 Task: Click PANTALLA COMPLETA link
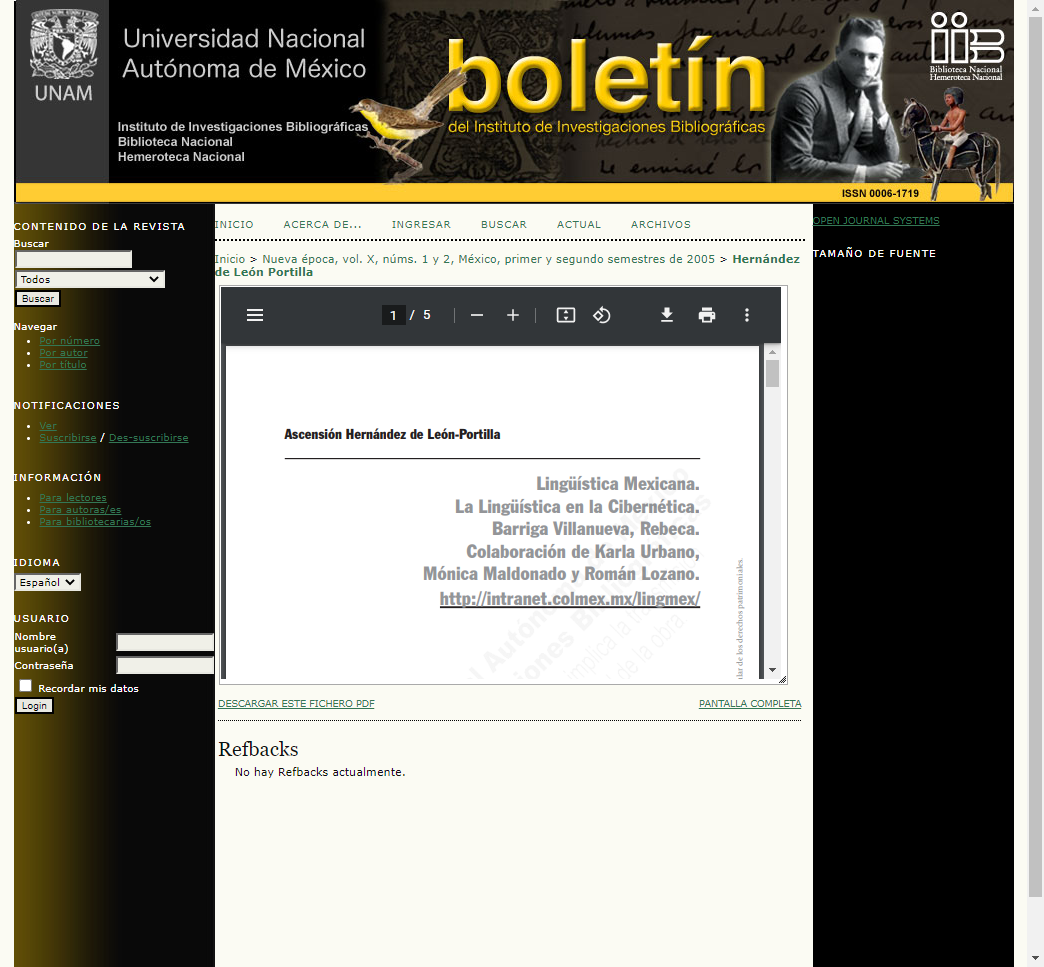(x=750, y=704)
